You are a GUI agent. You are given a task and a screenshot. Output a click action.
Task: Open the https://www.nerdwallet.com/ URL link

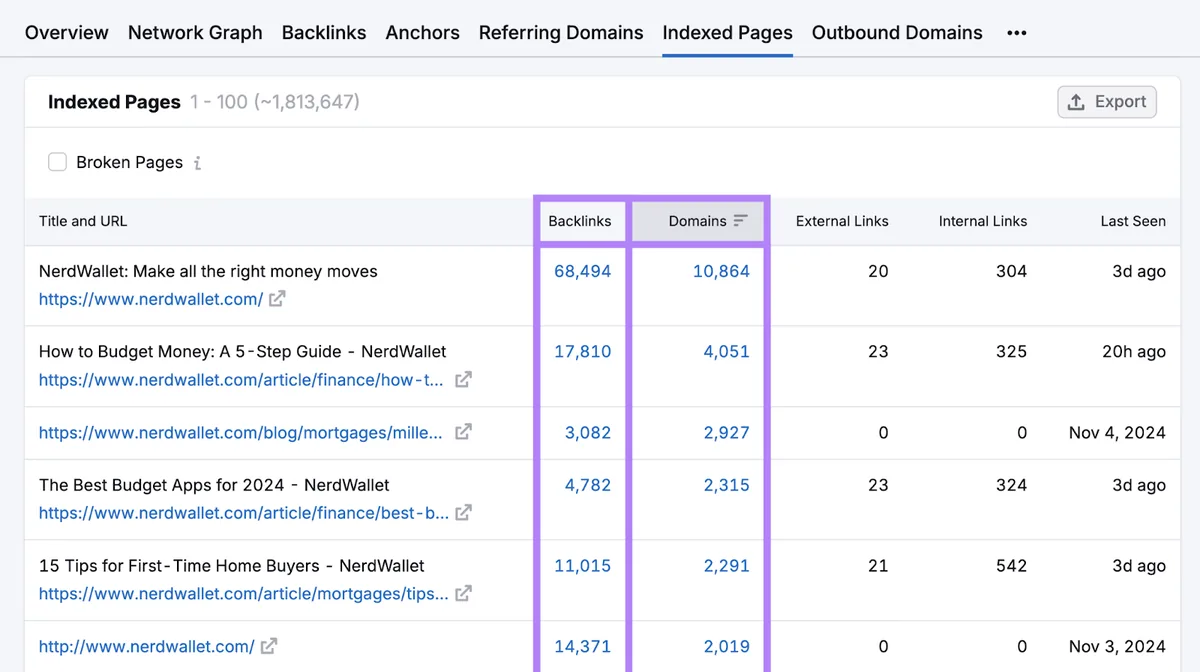coord(151,299)
